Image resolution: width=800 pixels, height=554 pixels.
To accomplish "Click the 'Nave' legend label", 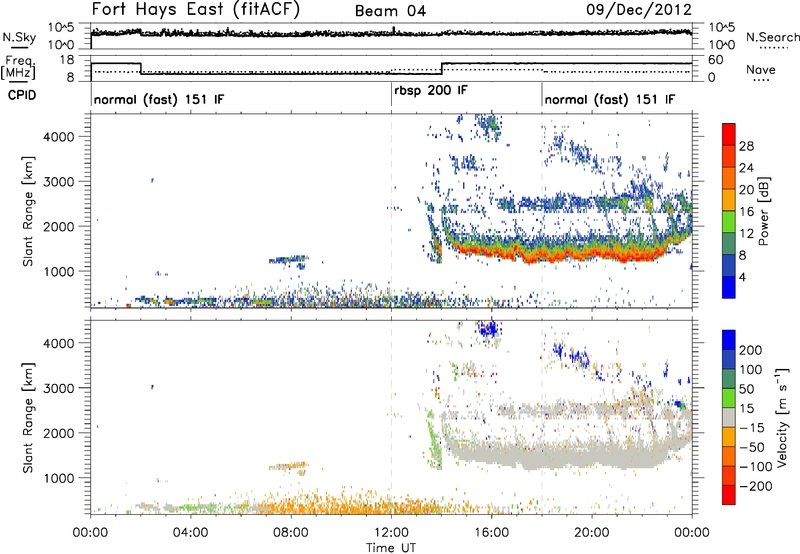I will click(x=760, y=69).
